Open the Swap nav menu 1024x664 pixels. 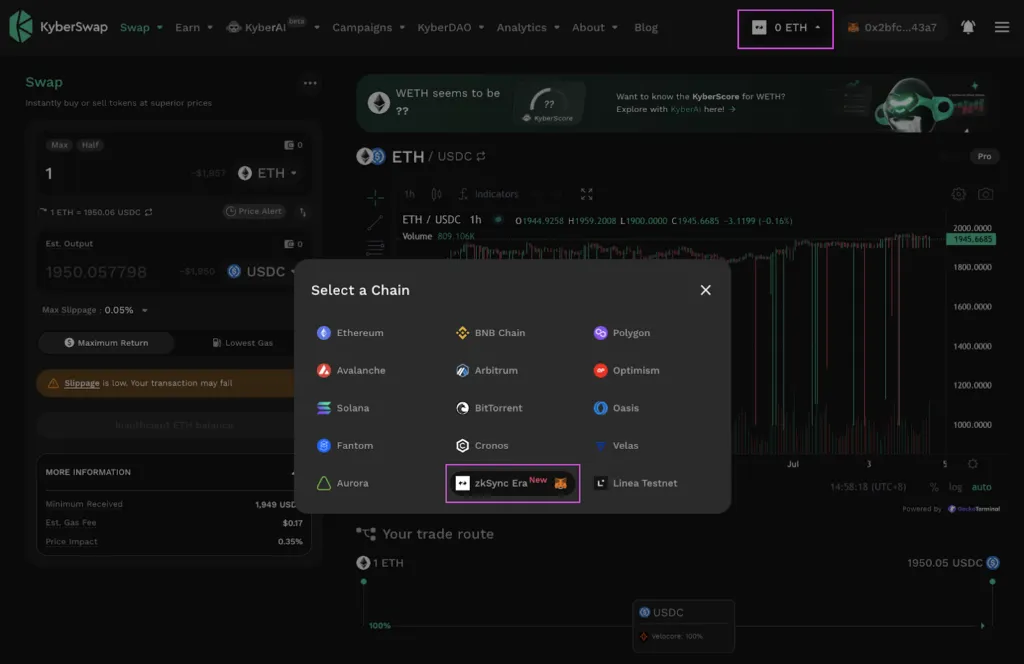tap(141, 27)
